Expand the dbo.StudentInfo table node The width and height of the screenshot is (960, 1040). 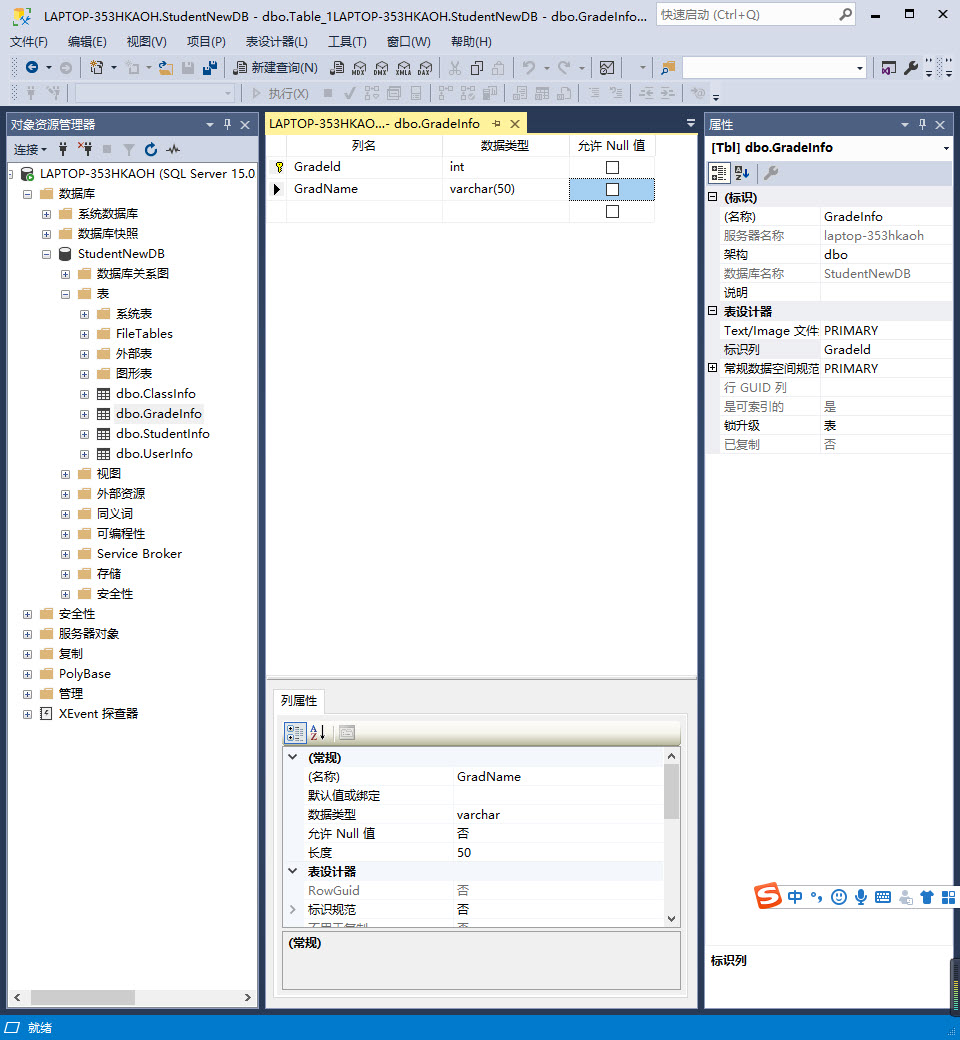[x=85, y=433]
